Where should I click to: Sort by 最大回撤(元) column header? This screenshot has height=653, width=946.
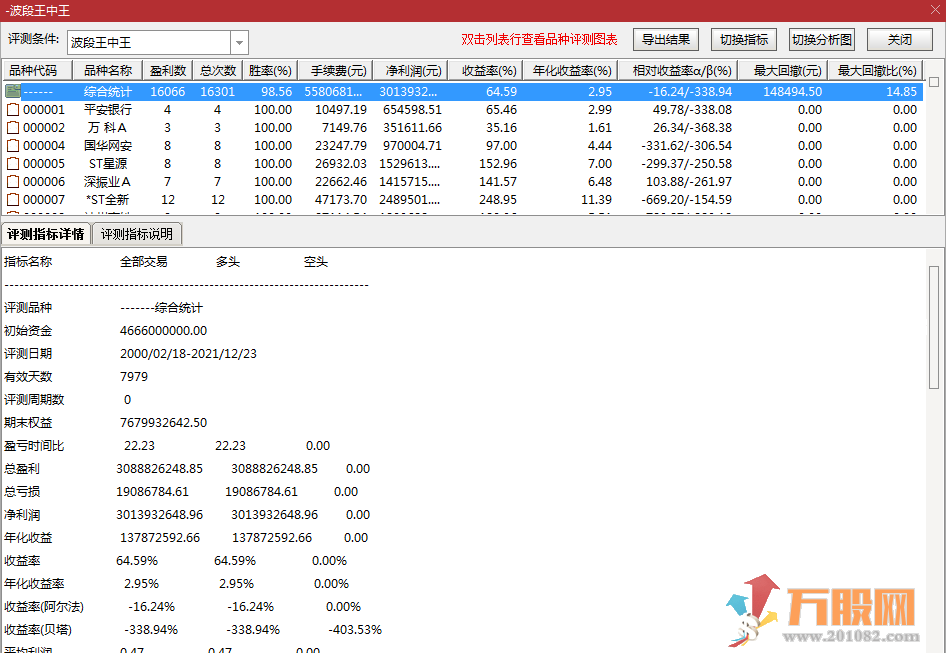[x=783, y=71]
